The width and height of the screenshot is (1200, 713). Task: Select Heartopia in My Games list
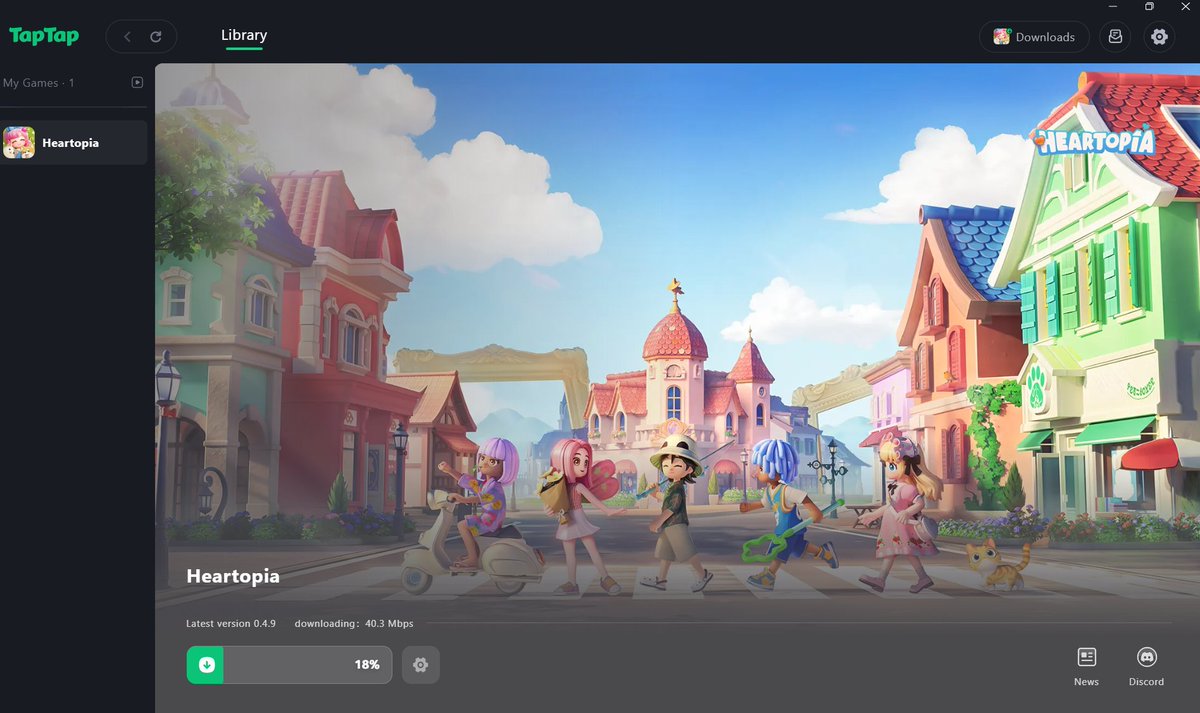[74, 143]
